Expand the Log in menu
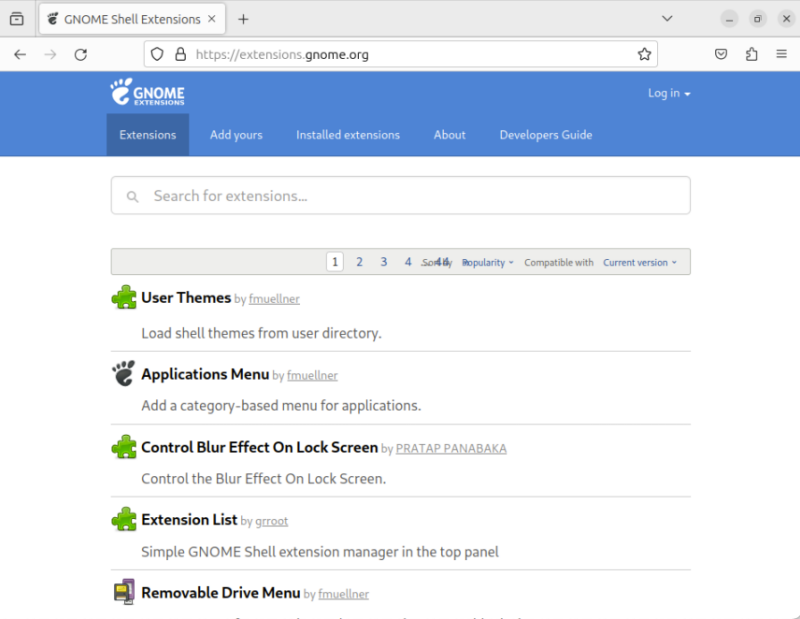 (668, 92)
